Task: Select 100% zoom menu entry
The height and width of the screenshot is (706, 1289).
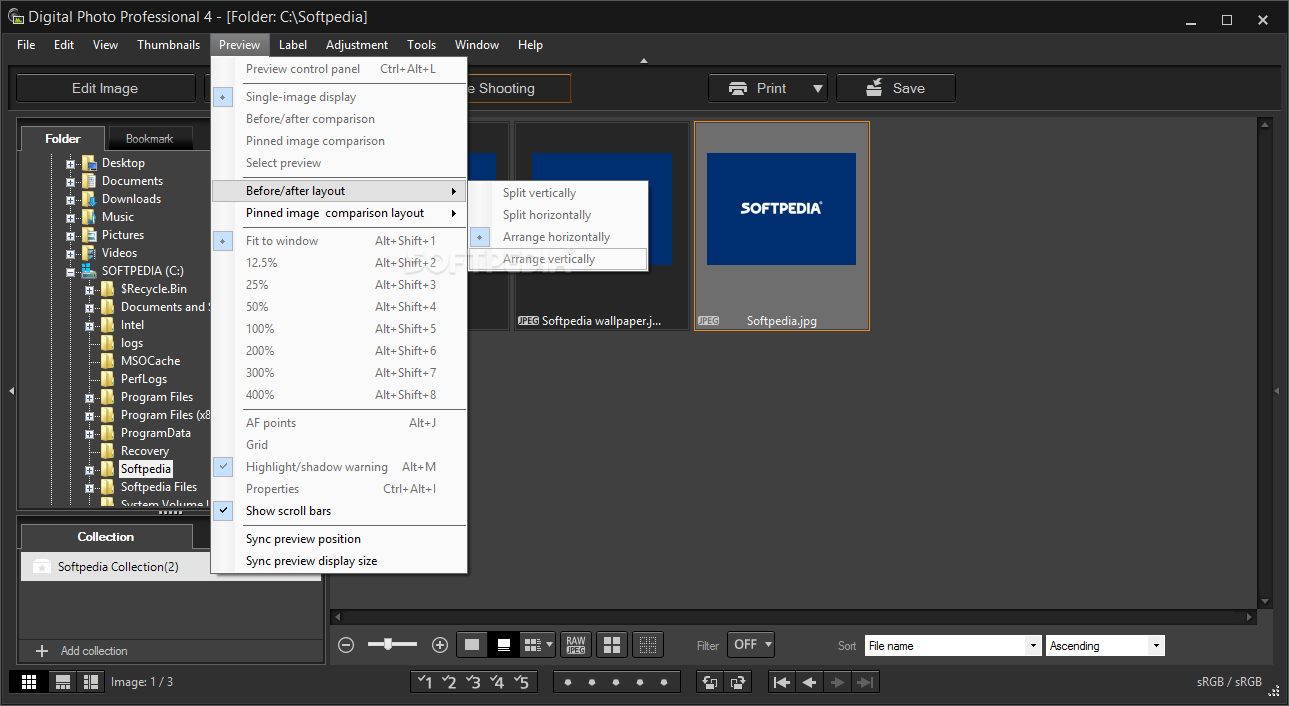Action: [339, 329]
